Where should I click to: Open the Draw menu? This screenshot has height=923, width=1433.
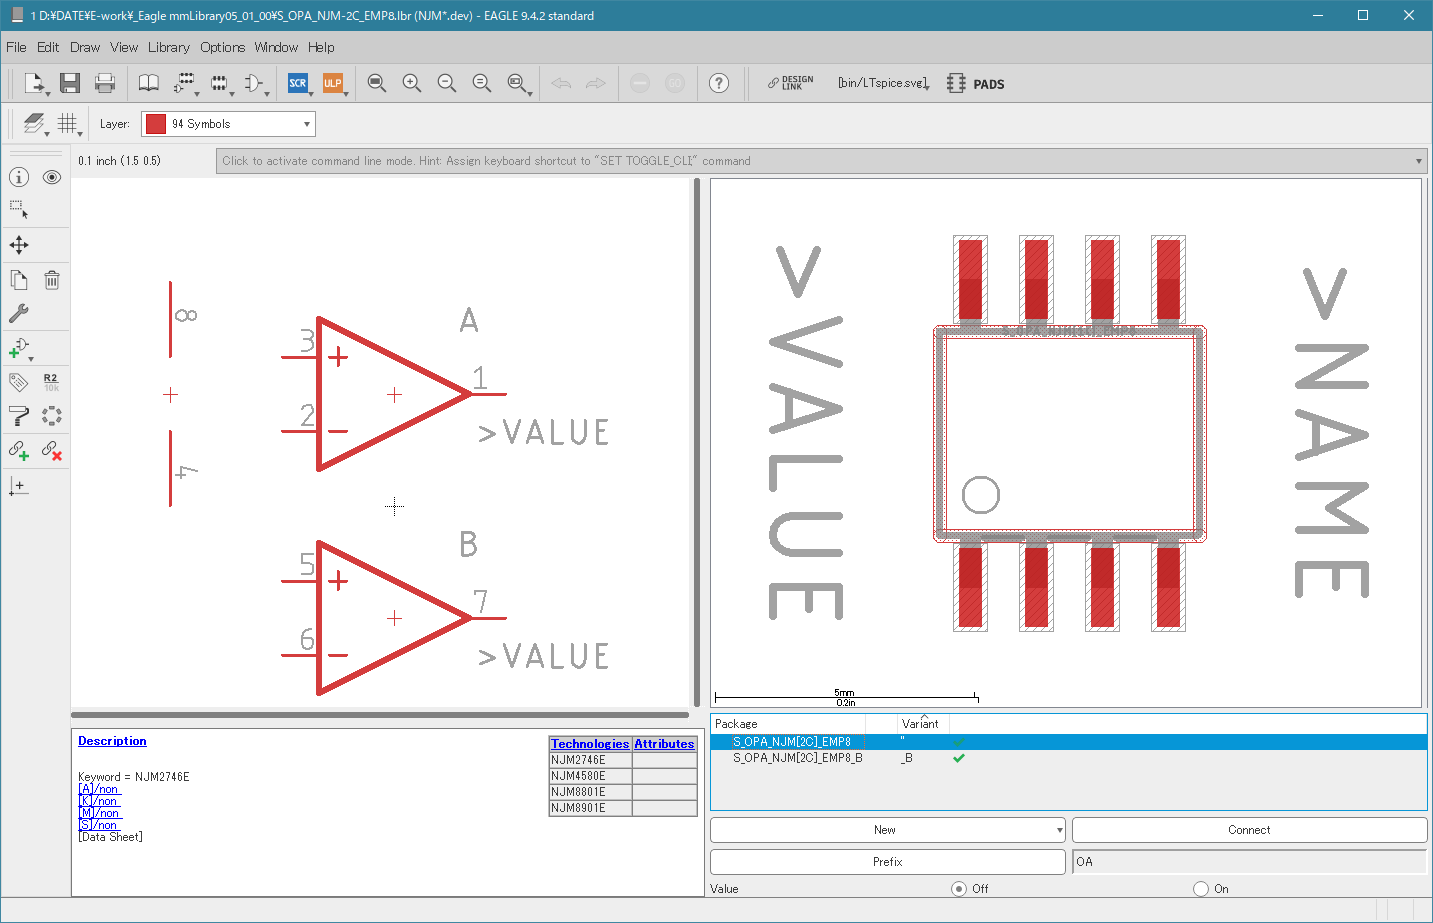coord(85,47)
